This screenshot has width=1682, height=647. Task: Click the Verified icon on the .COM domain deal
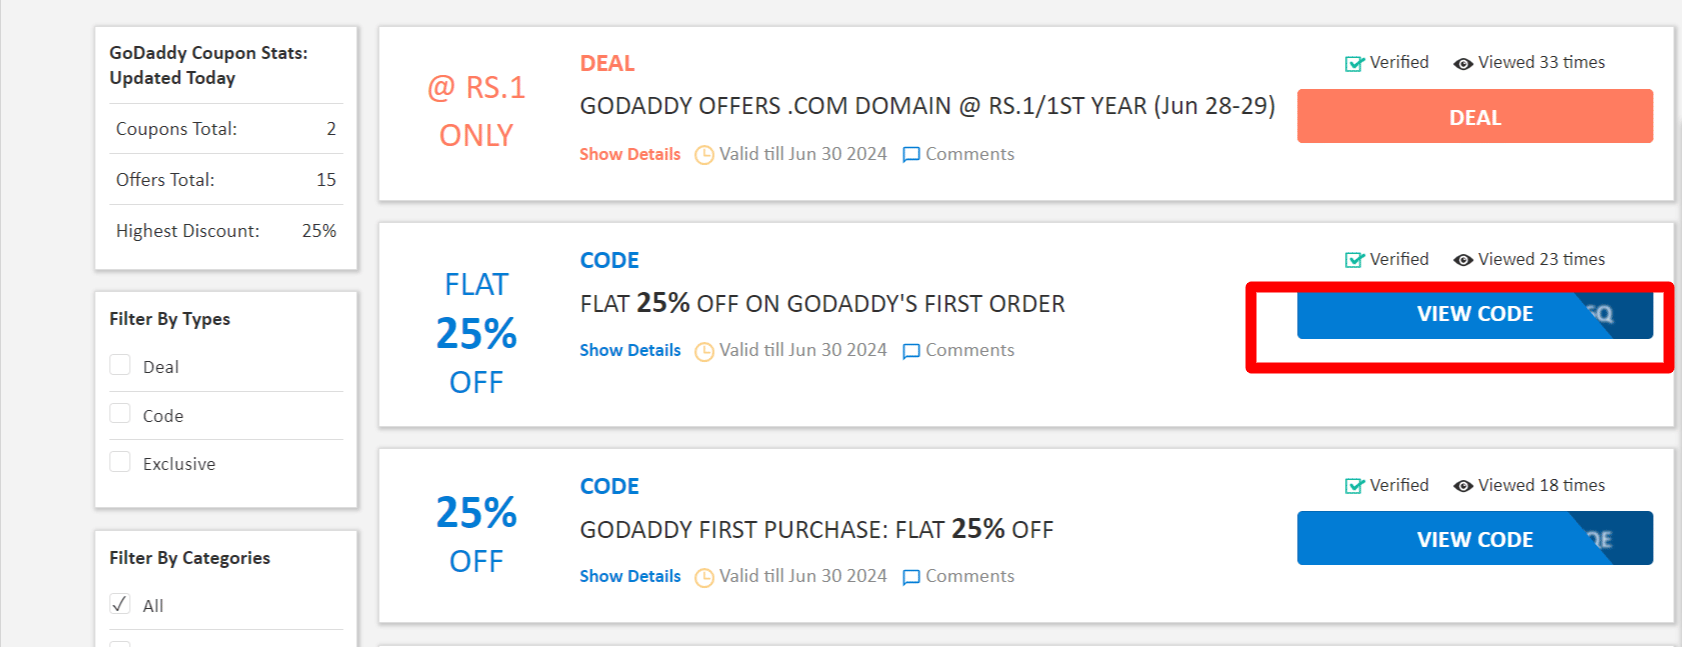tap(1352, 62)
